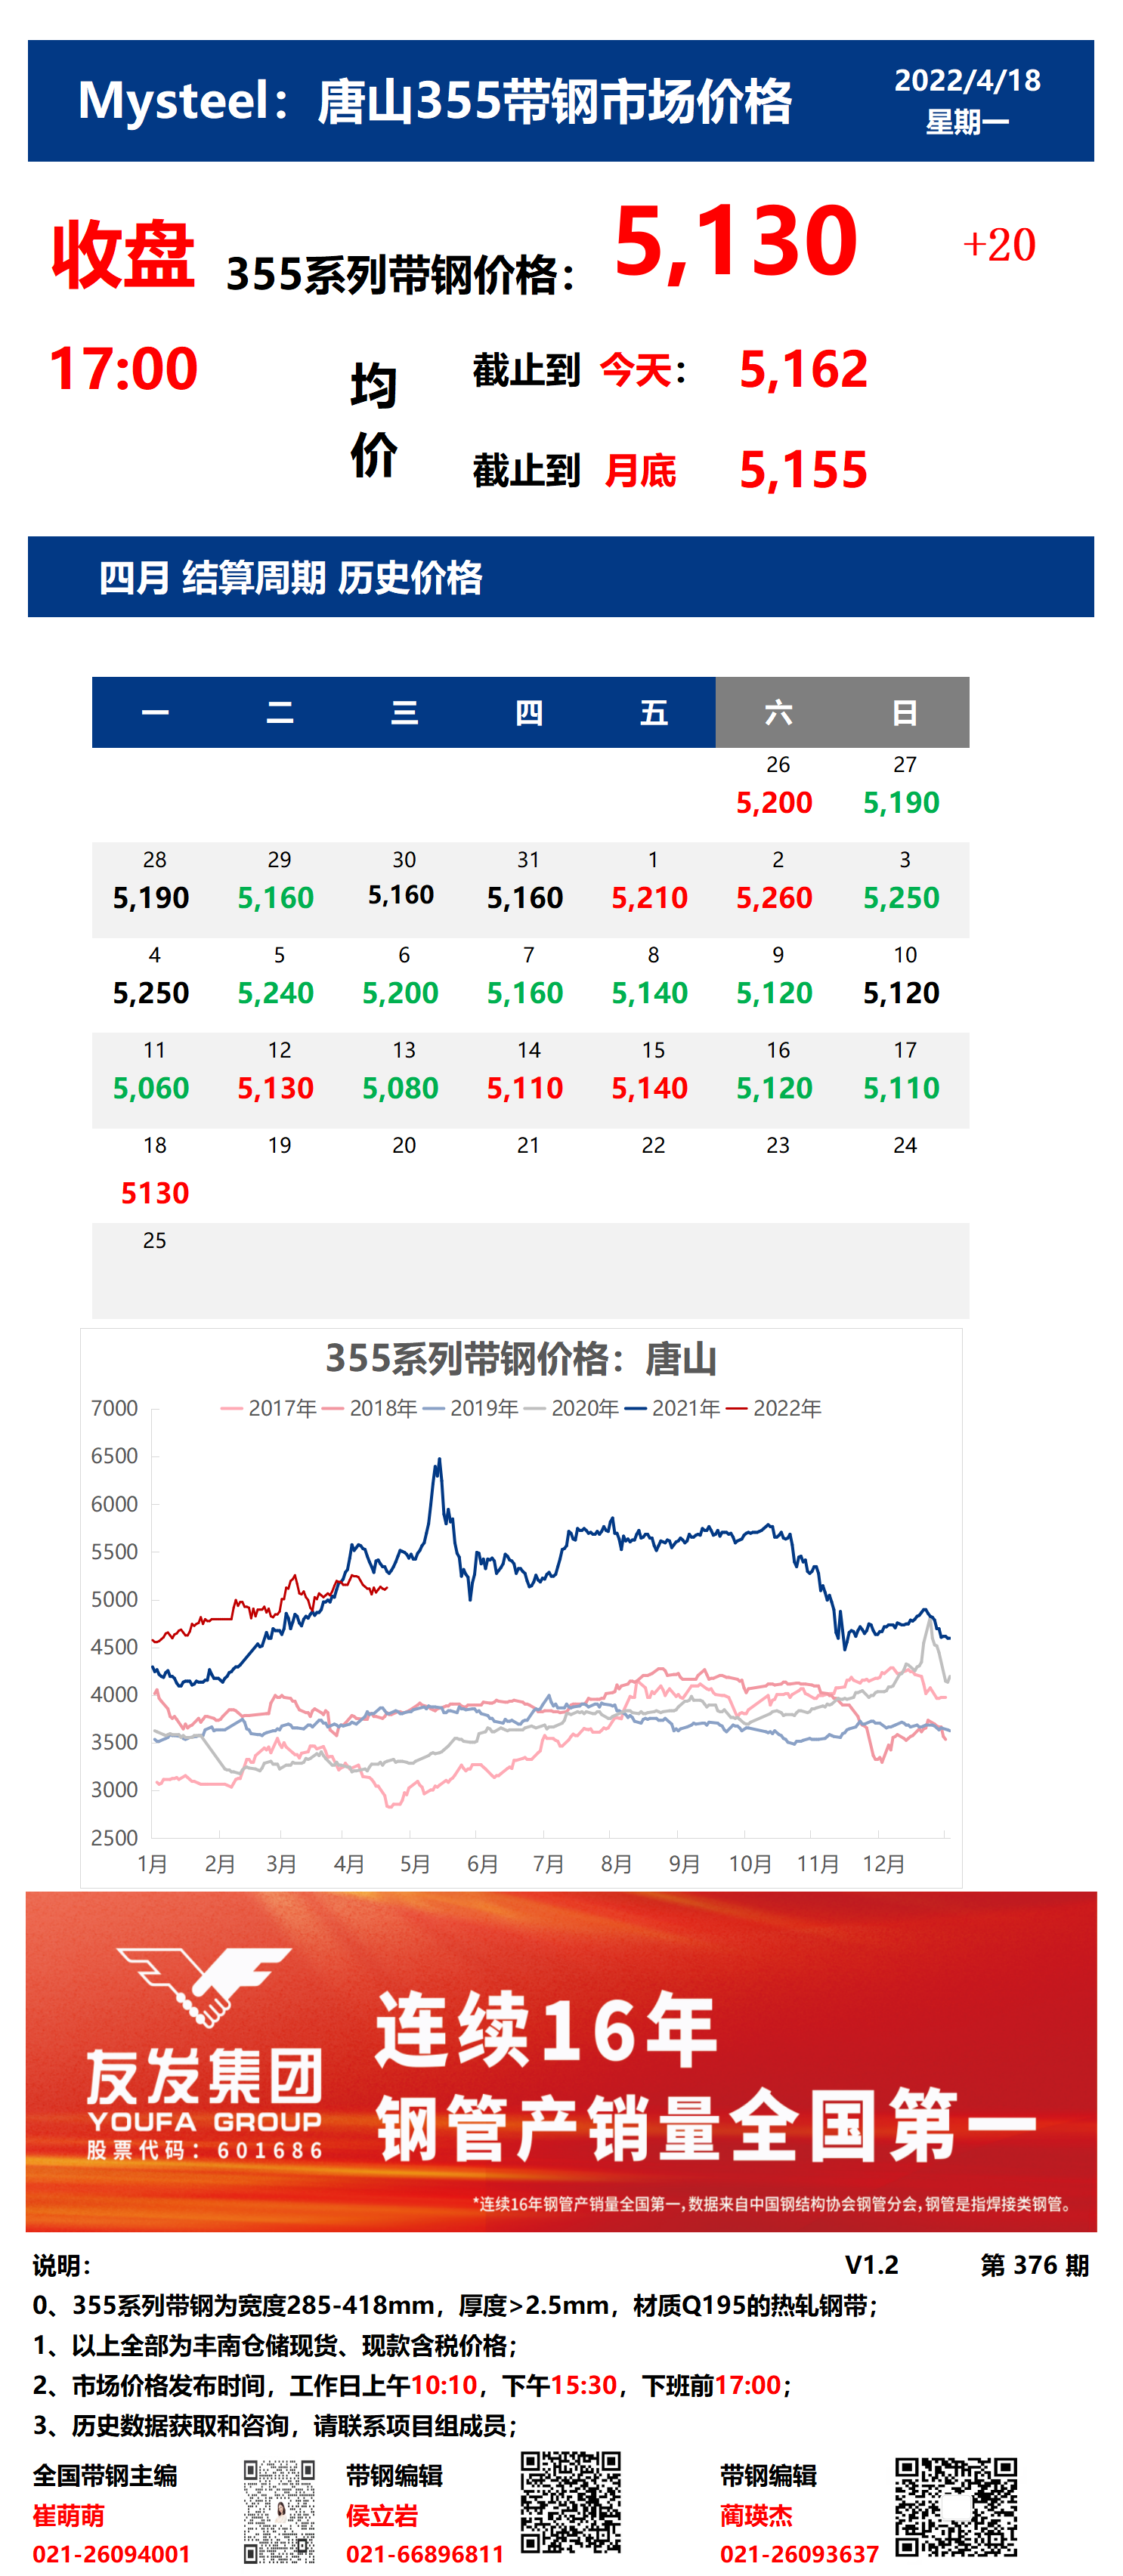
Task: Click the red 10:10 publish time
Action: pos(444,2385)
